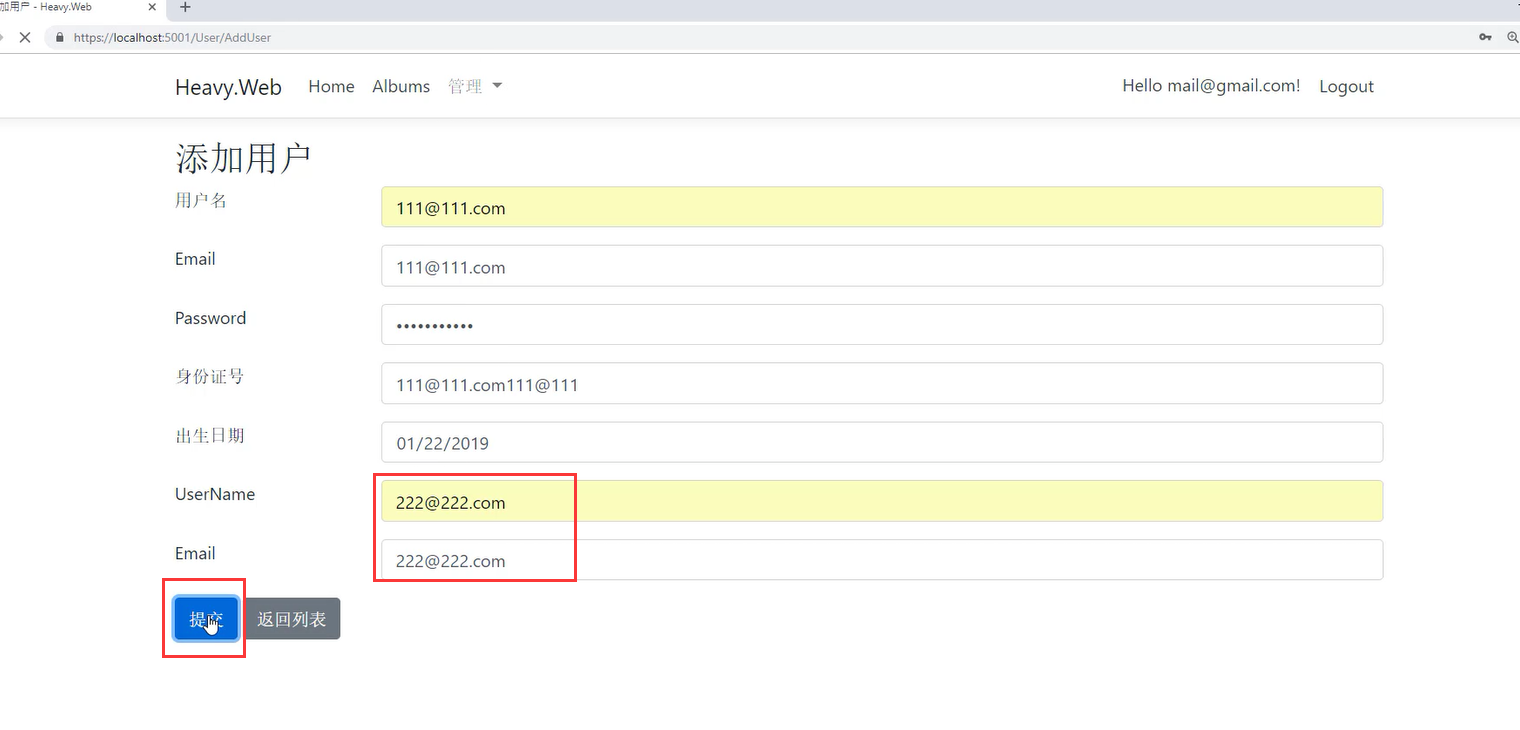1520x730 pixels.
Task: Click the lock icon in address bar
Action: pyautogui.click(x=59, y=37)
